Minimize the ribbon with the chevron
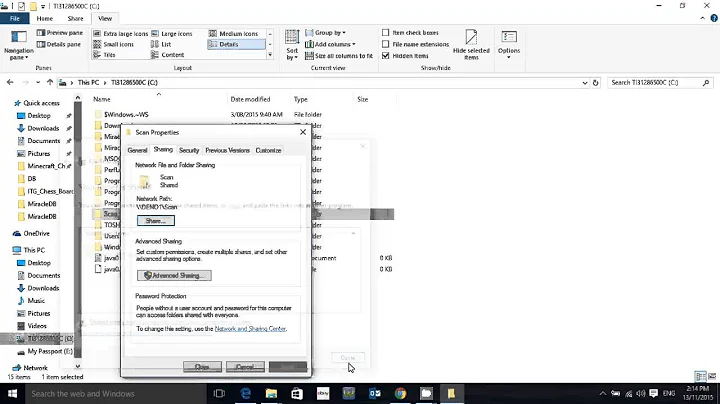 coord(703,18)
